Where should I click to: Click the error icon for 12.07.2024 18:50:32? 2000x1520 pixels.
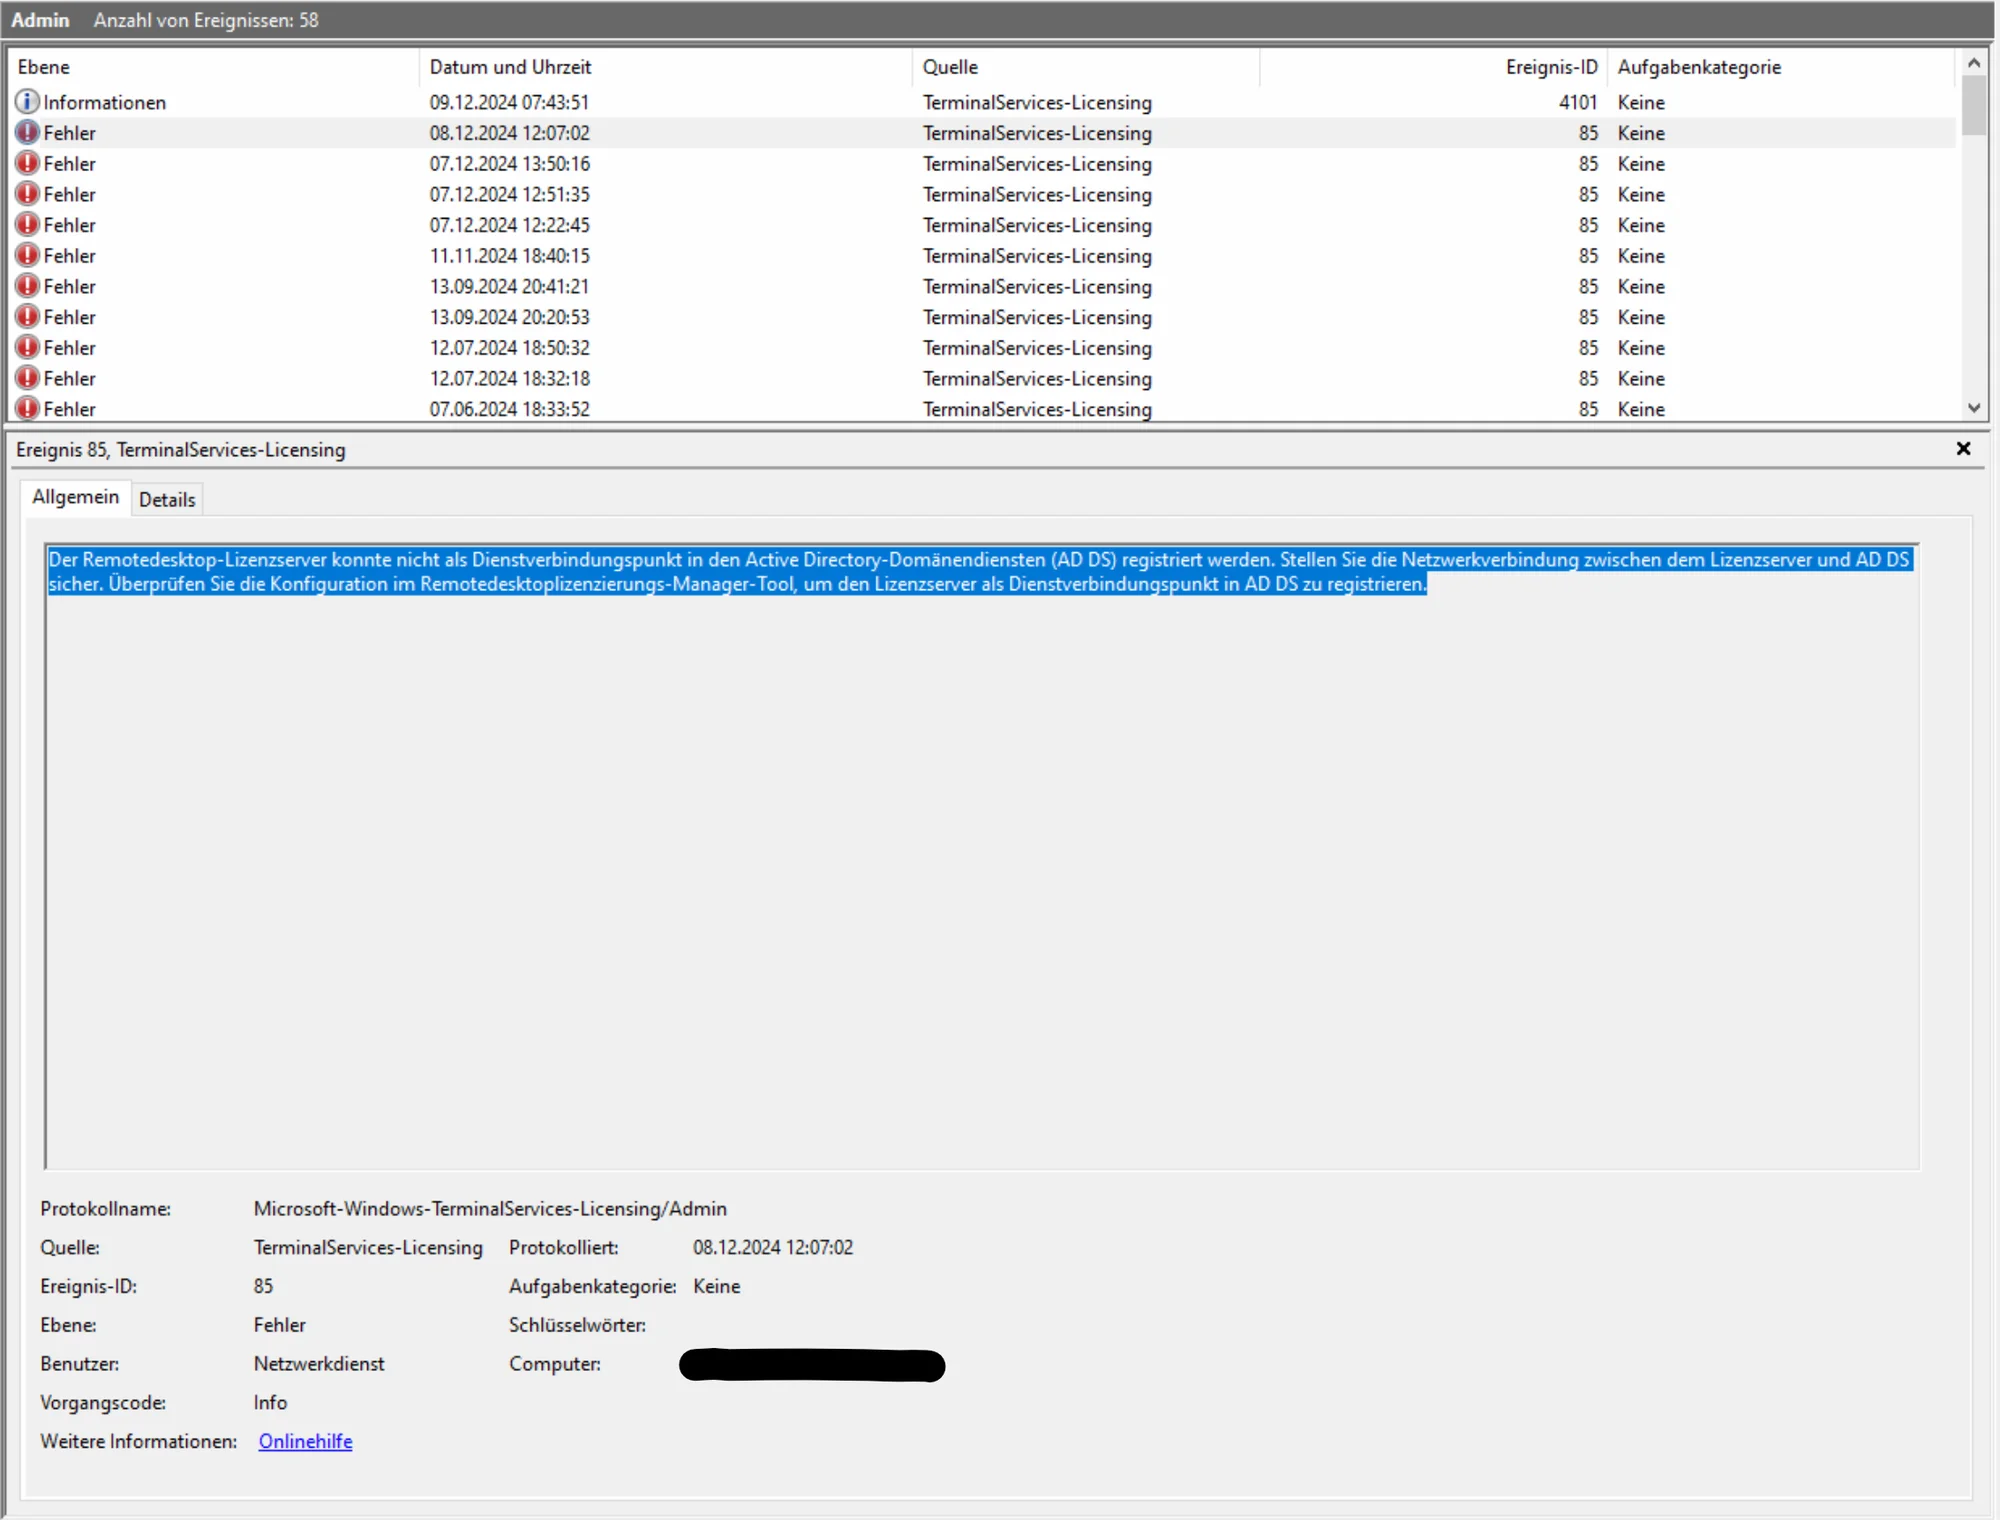(x=27, y=347)
